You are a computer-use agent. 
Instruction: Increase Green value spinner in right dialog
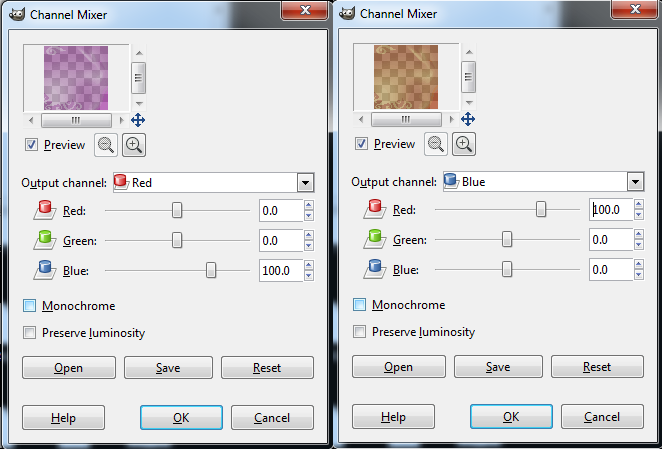[639, 235]
